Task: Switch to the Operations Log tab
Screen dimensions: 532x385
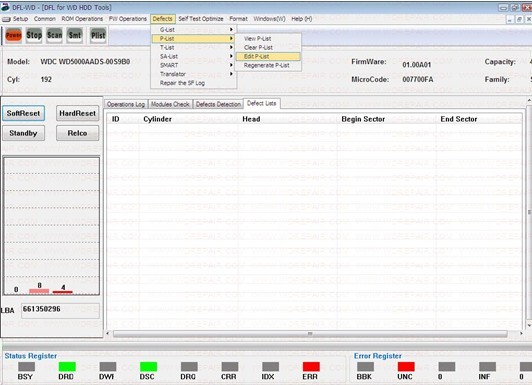Action: (126, 104)
